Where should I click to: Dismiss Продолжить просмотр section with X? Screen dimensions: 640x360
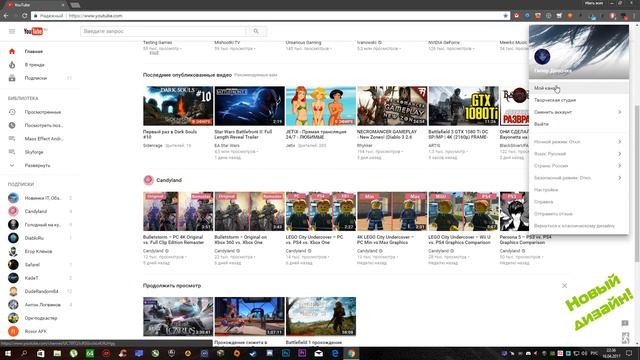tap(564, 286)
